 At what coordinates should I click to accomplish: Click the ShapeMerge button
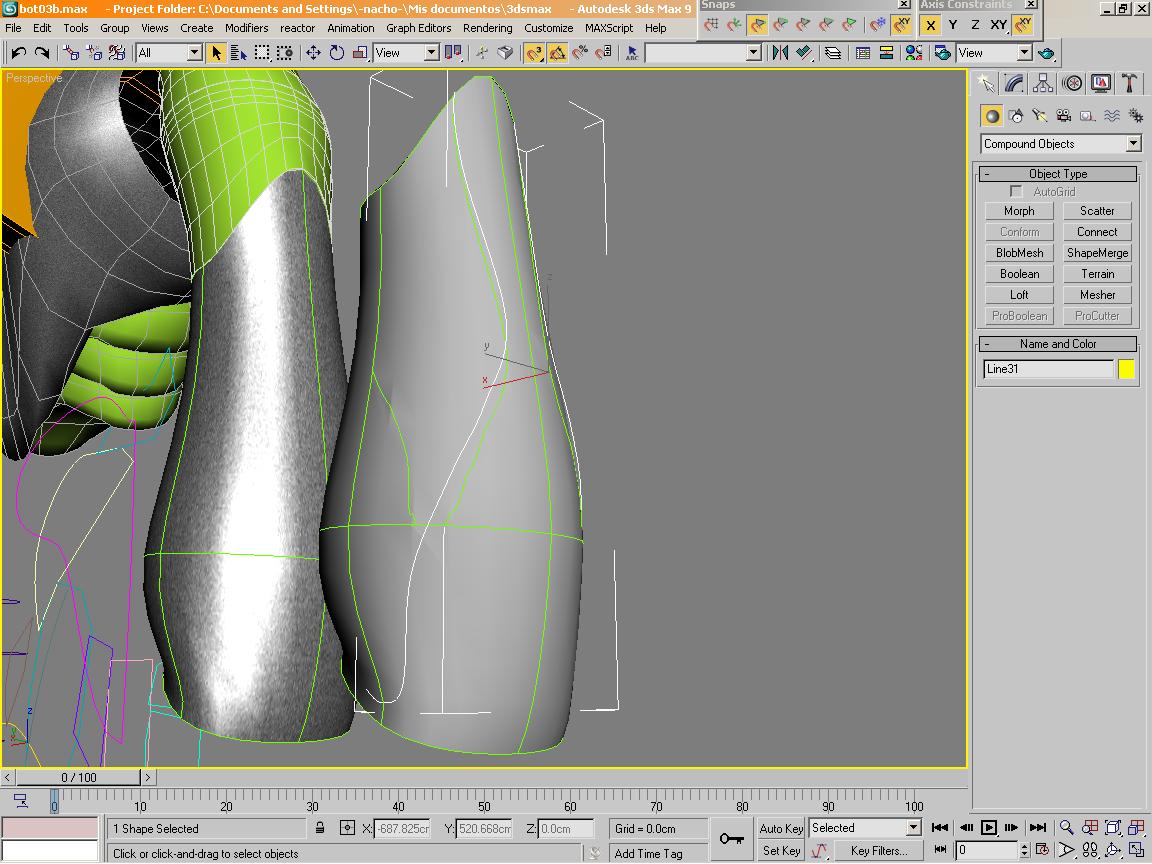click(x=1097, y=253)
